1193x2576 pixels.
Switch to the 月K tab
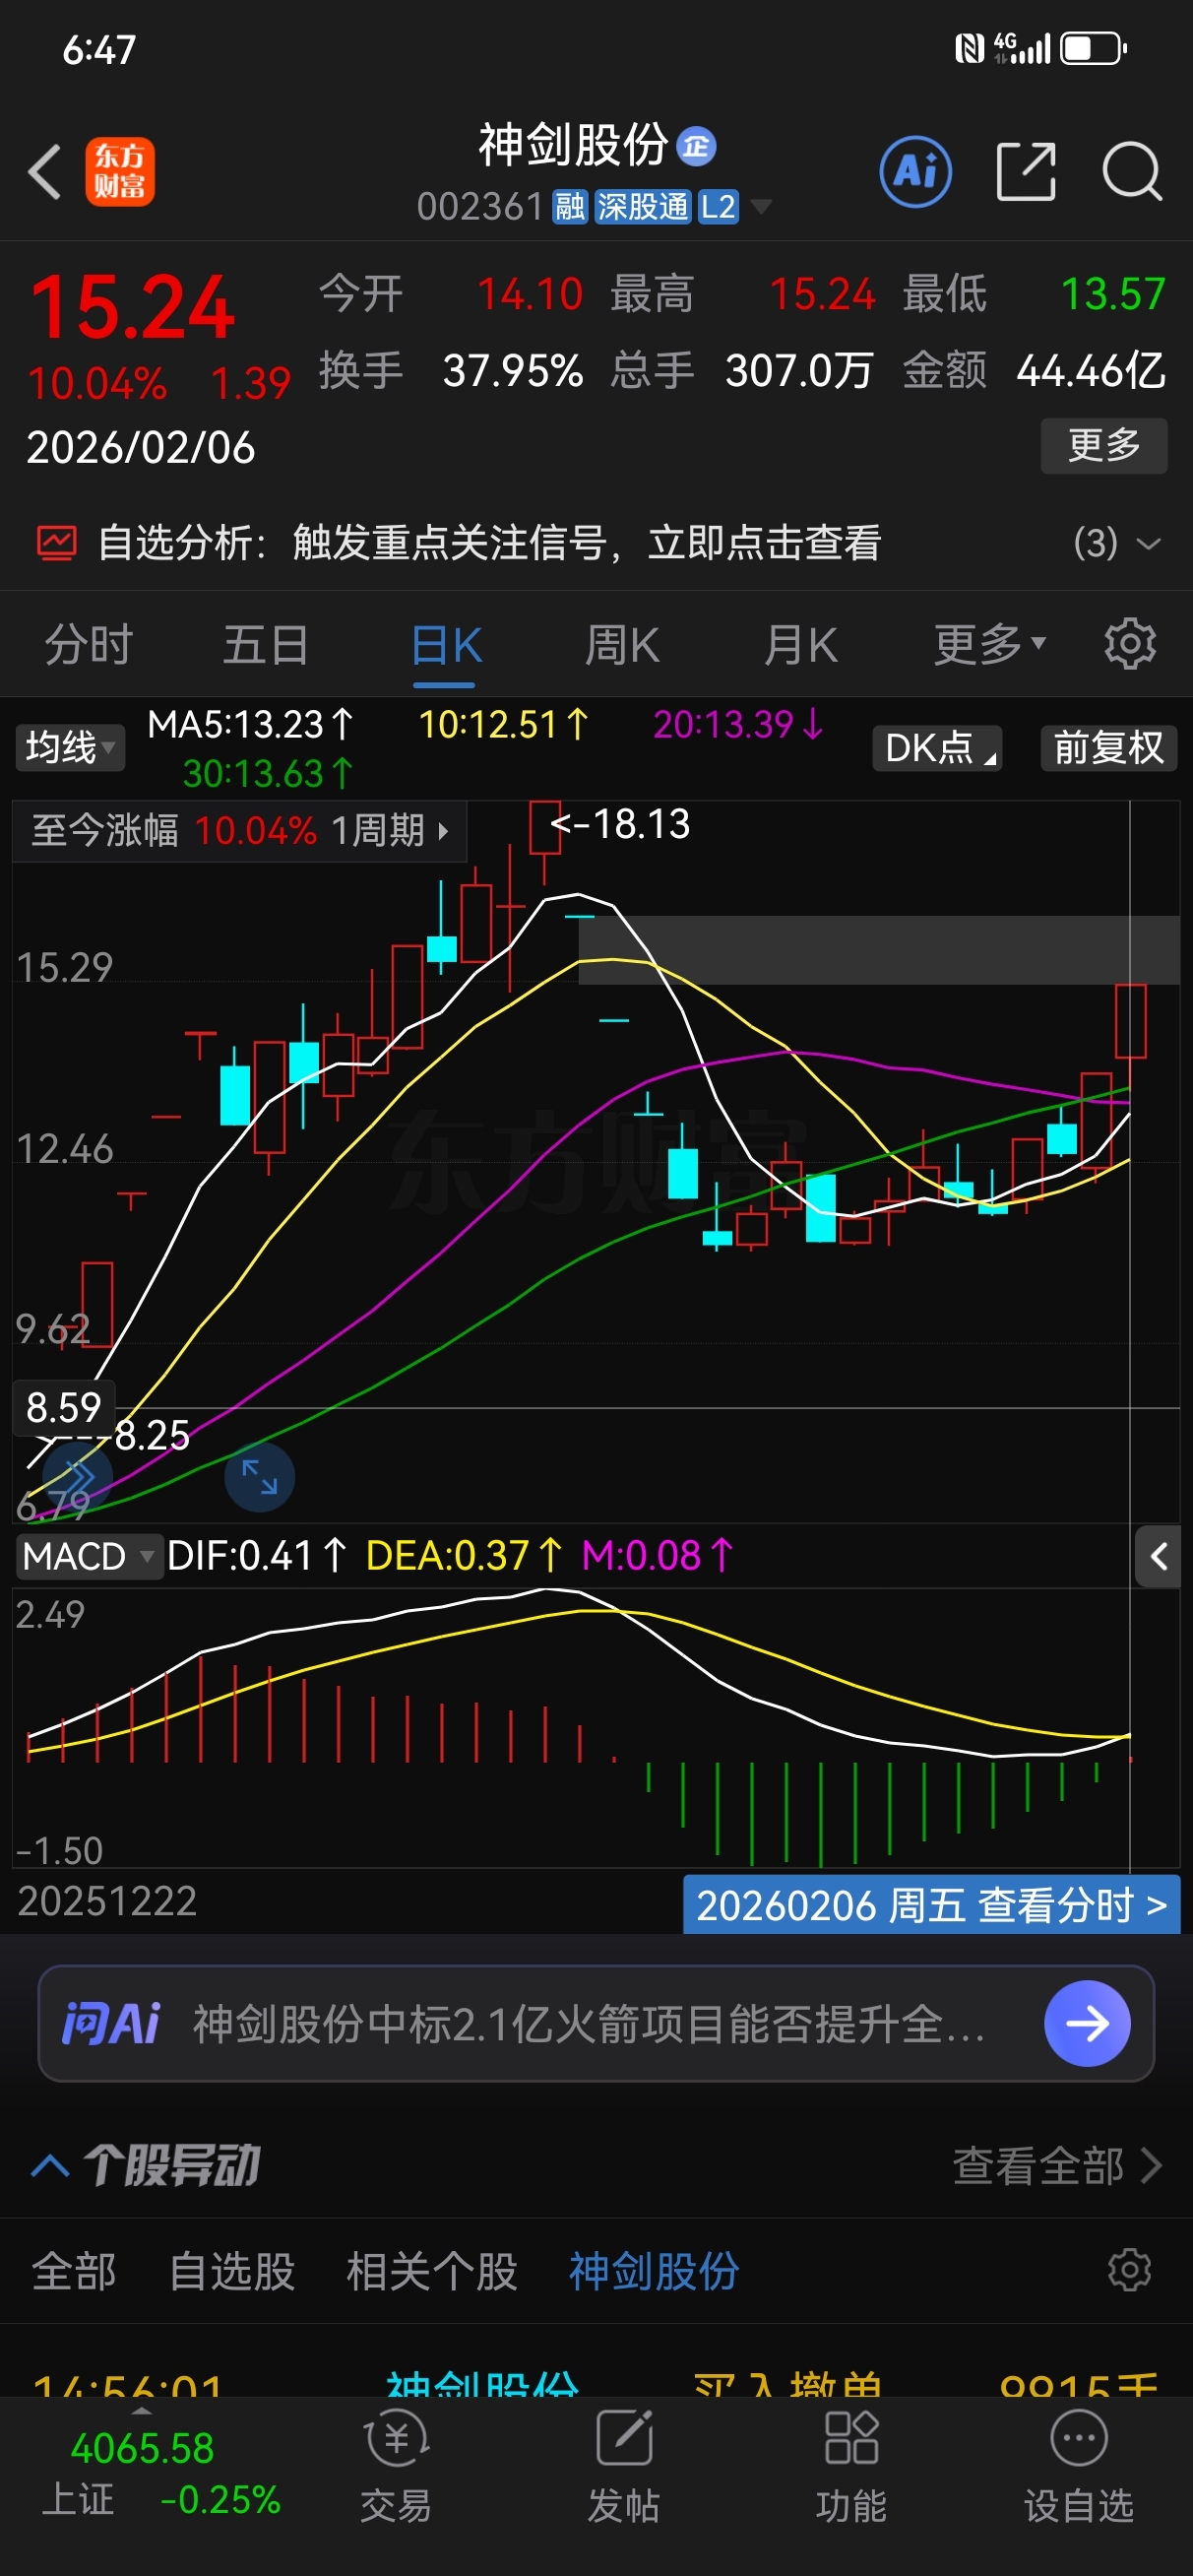point(800,644)
